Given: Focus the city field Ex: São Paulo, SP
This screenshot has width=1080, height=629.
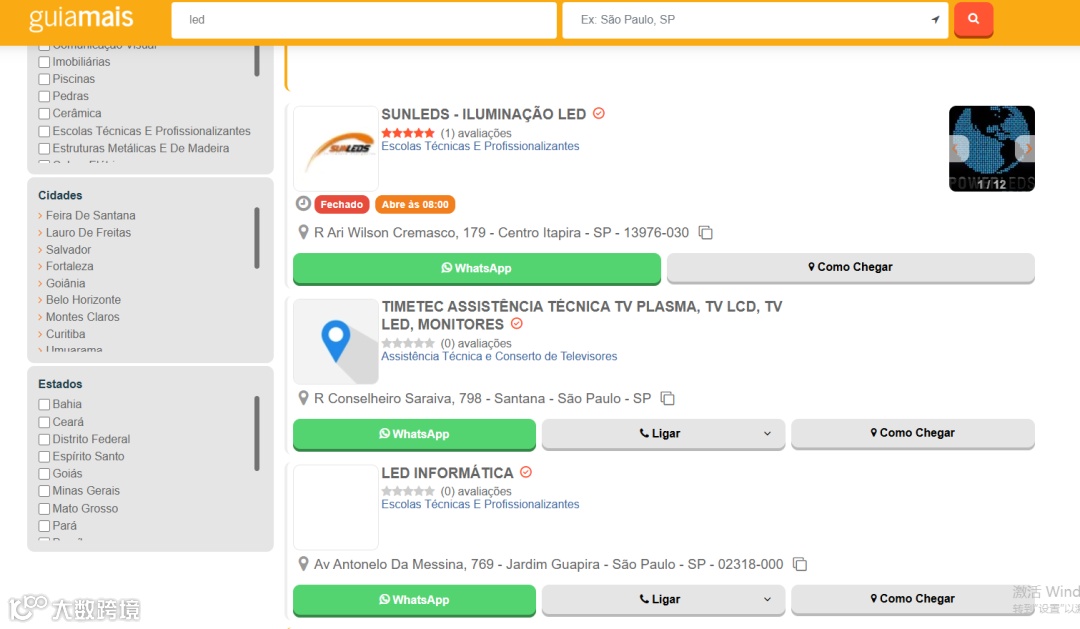Looking at the screenshot, I should 755,19.
